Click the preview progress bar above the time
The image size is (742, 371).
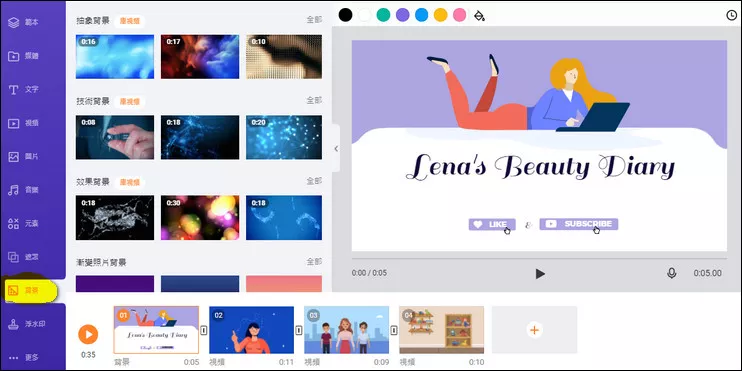coord(539,258)
